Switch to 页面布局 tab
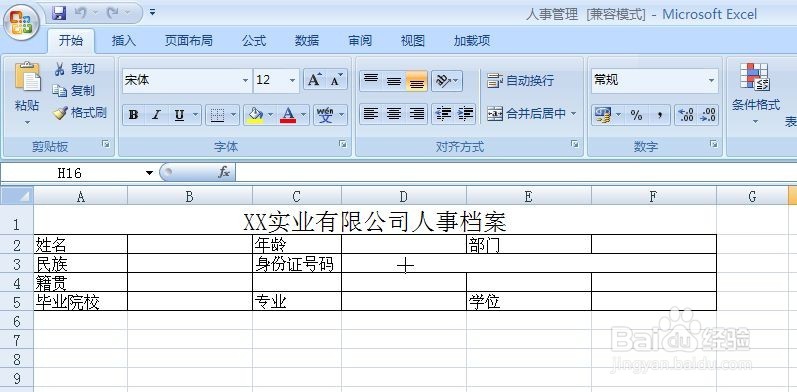The height and width of the screenshot is (392, 797). point(189,41)
